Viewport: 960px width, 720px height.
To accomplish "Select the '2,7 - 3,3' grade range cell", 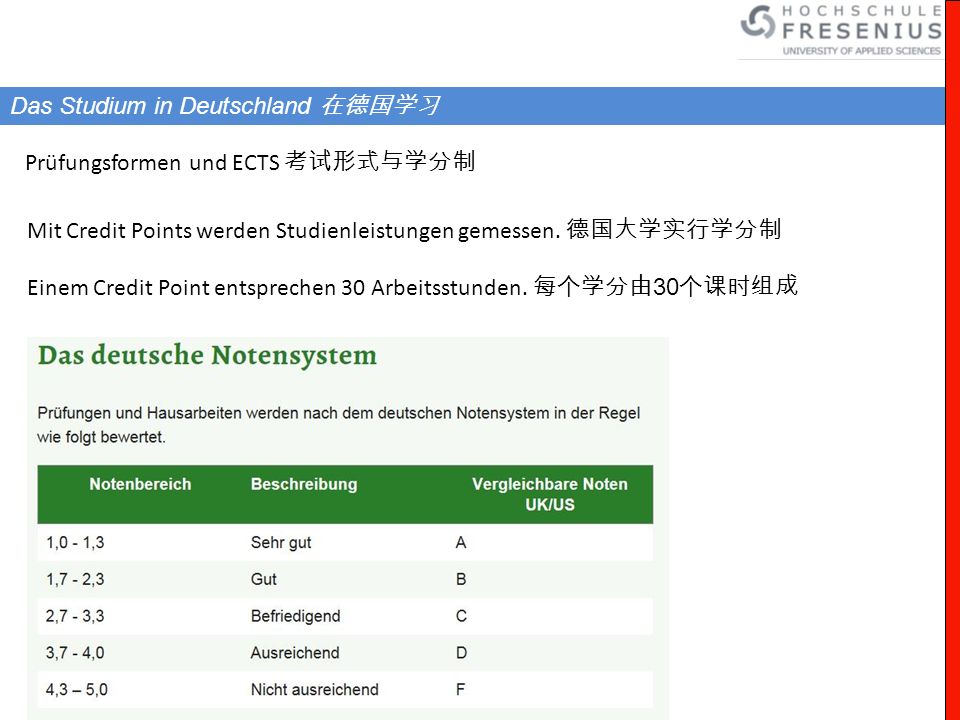I will tap(75, 616).
